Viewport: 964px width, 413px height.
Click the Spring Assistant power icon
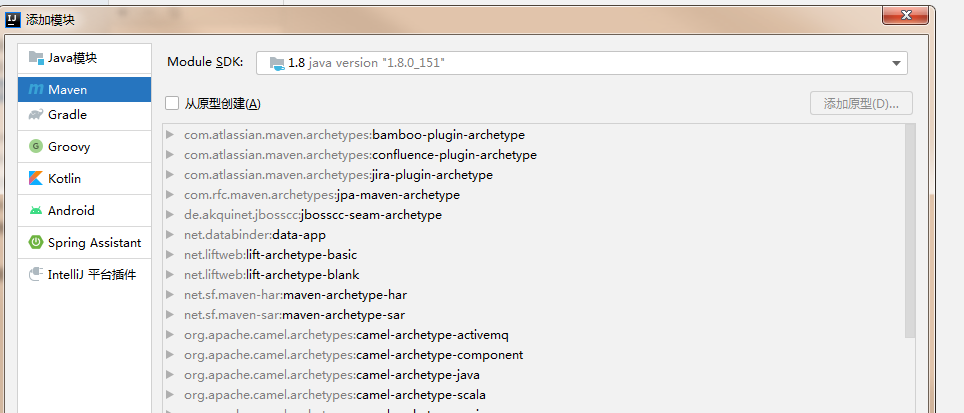point(36,243)
